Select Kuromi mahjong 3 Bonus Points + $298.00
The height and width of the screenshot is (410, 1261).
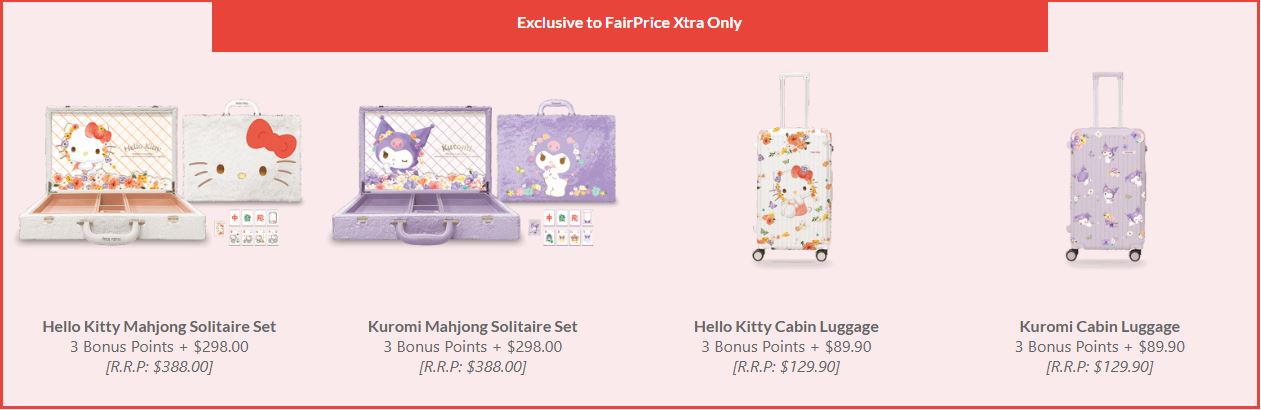pos(473,347)
